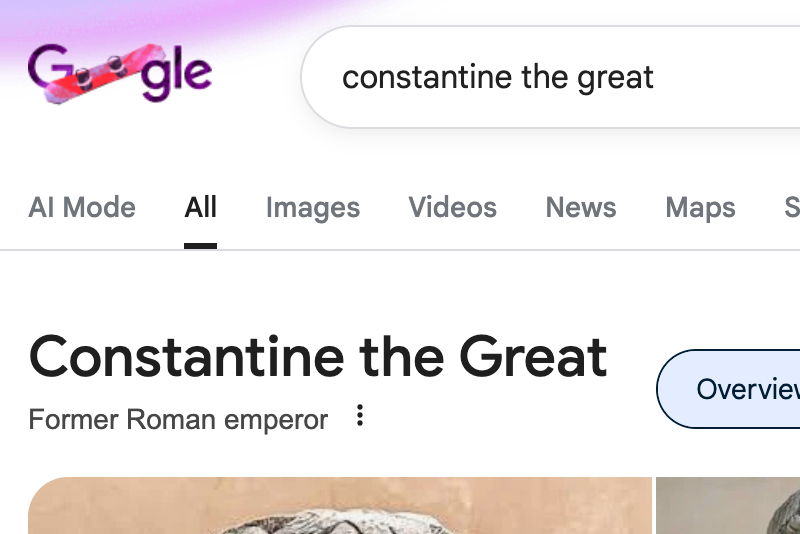800x534 pixels.
Task: Click the Google snowboard doodle logo
Action: tap(120, 73)
